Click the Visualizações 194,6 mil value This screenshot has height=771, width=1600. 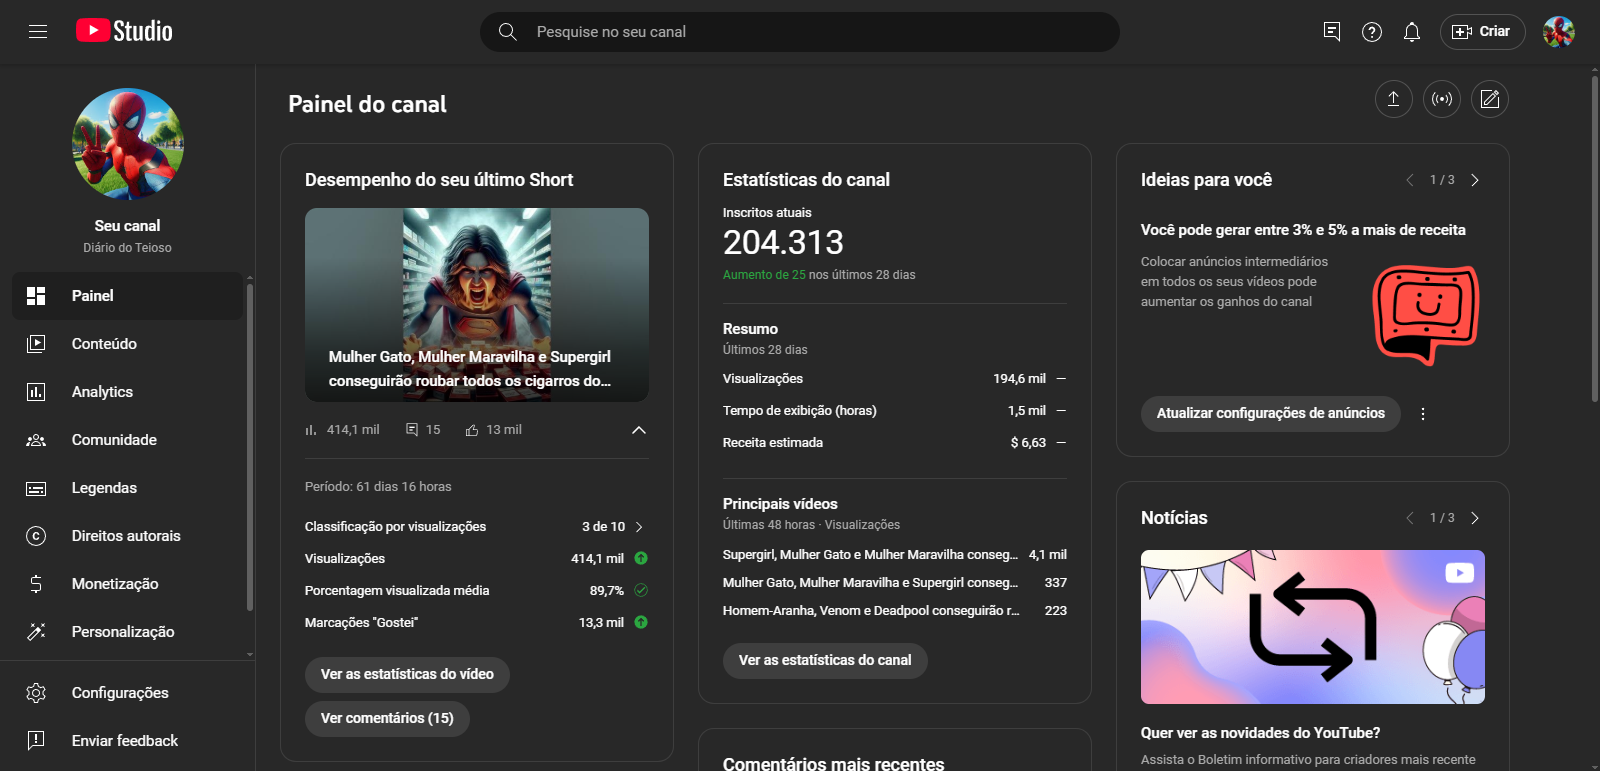(1019, 379)
